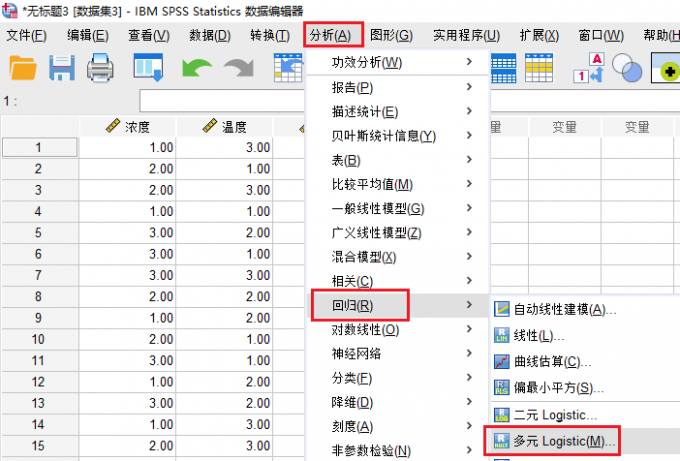Expand the 报告(P) submenu

[398, 88]
